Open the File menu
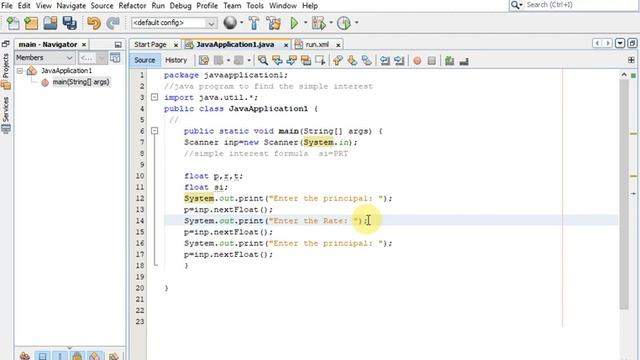This screenshot has height=360, width=640. (7, 6)
